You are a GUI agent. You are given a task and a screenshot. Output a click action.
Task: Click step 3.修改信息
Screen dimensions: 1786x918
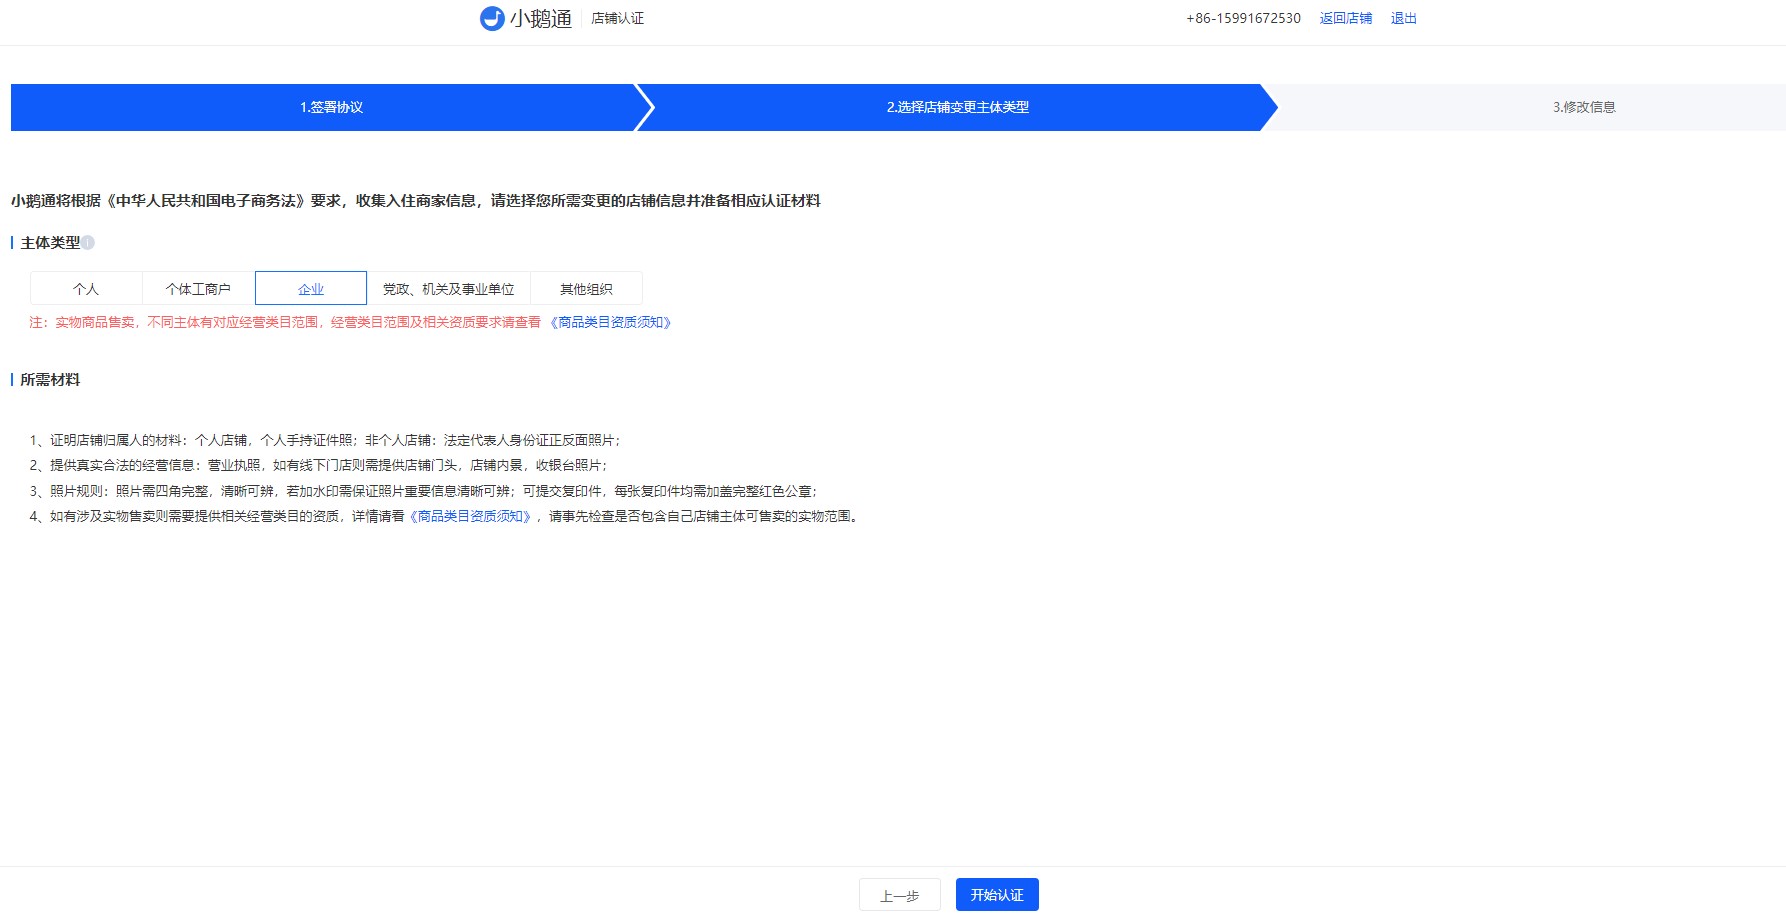tap(1584, 107)
